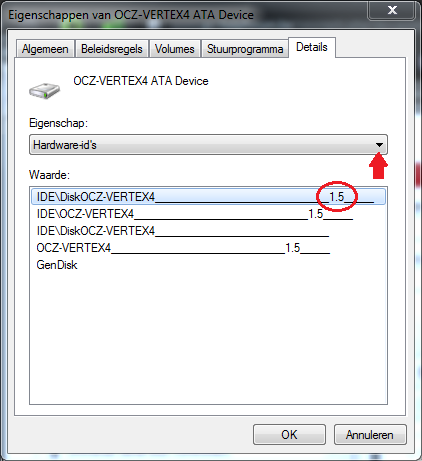Select the Hardware-id's combo box

point(208,145)
